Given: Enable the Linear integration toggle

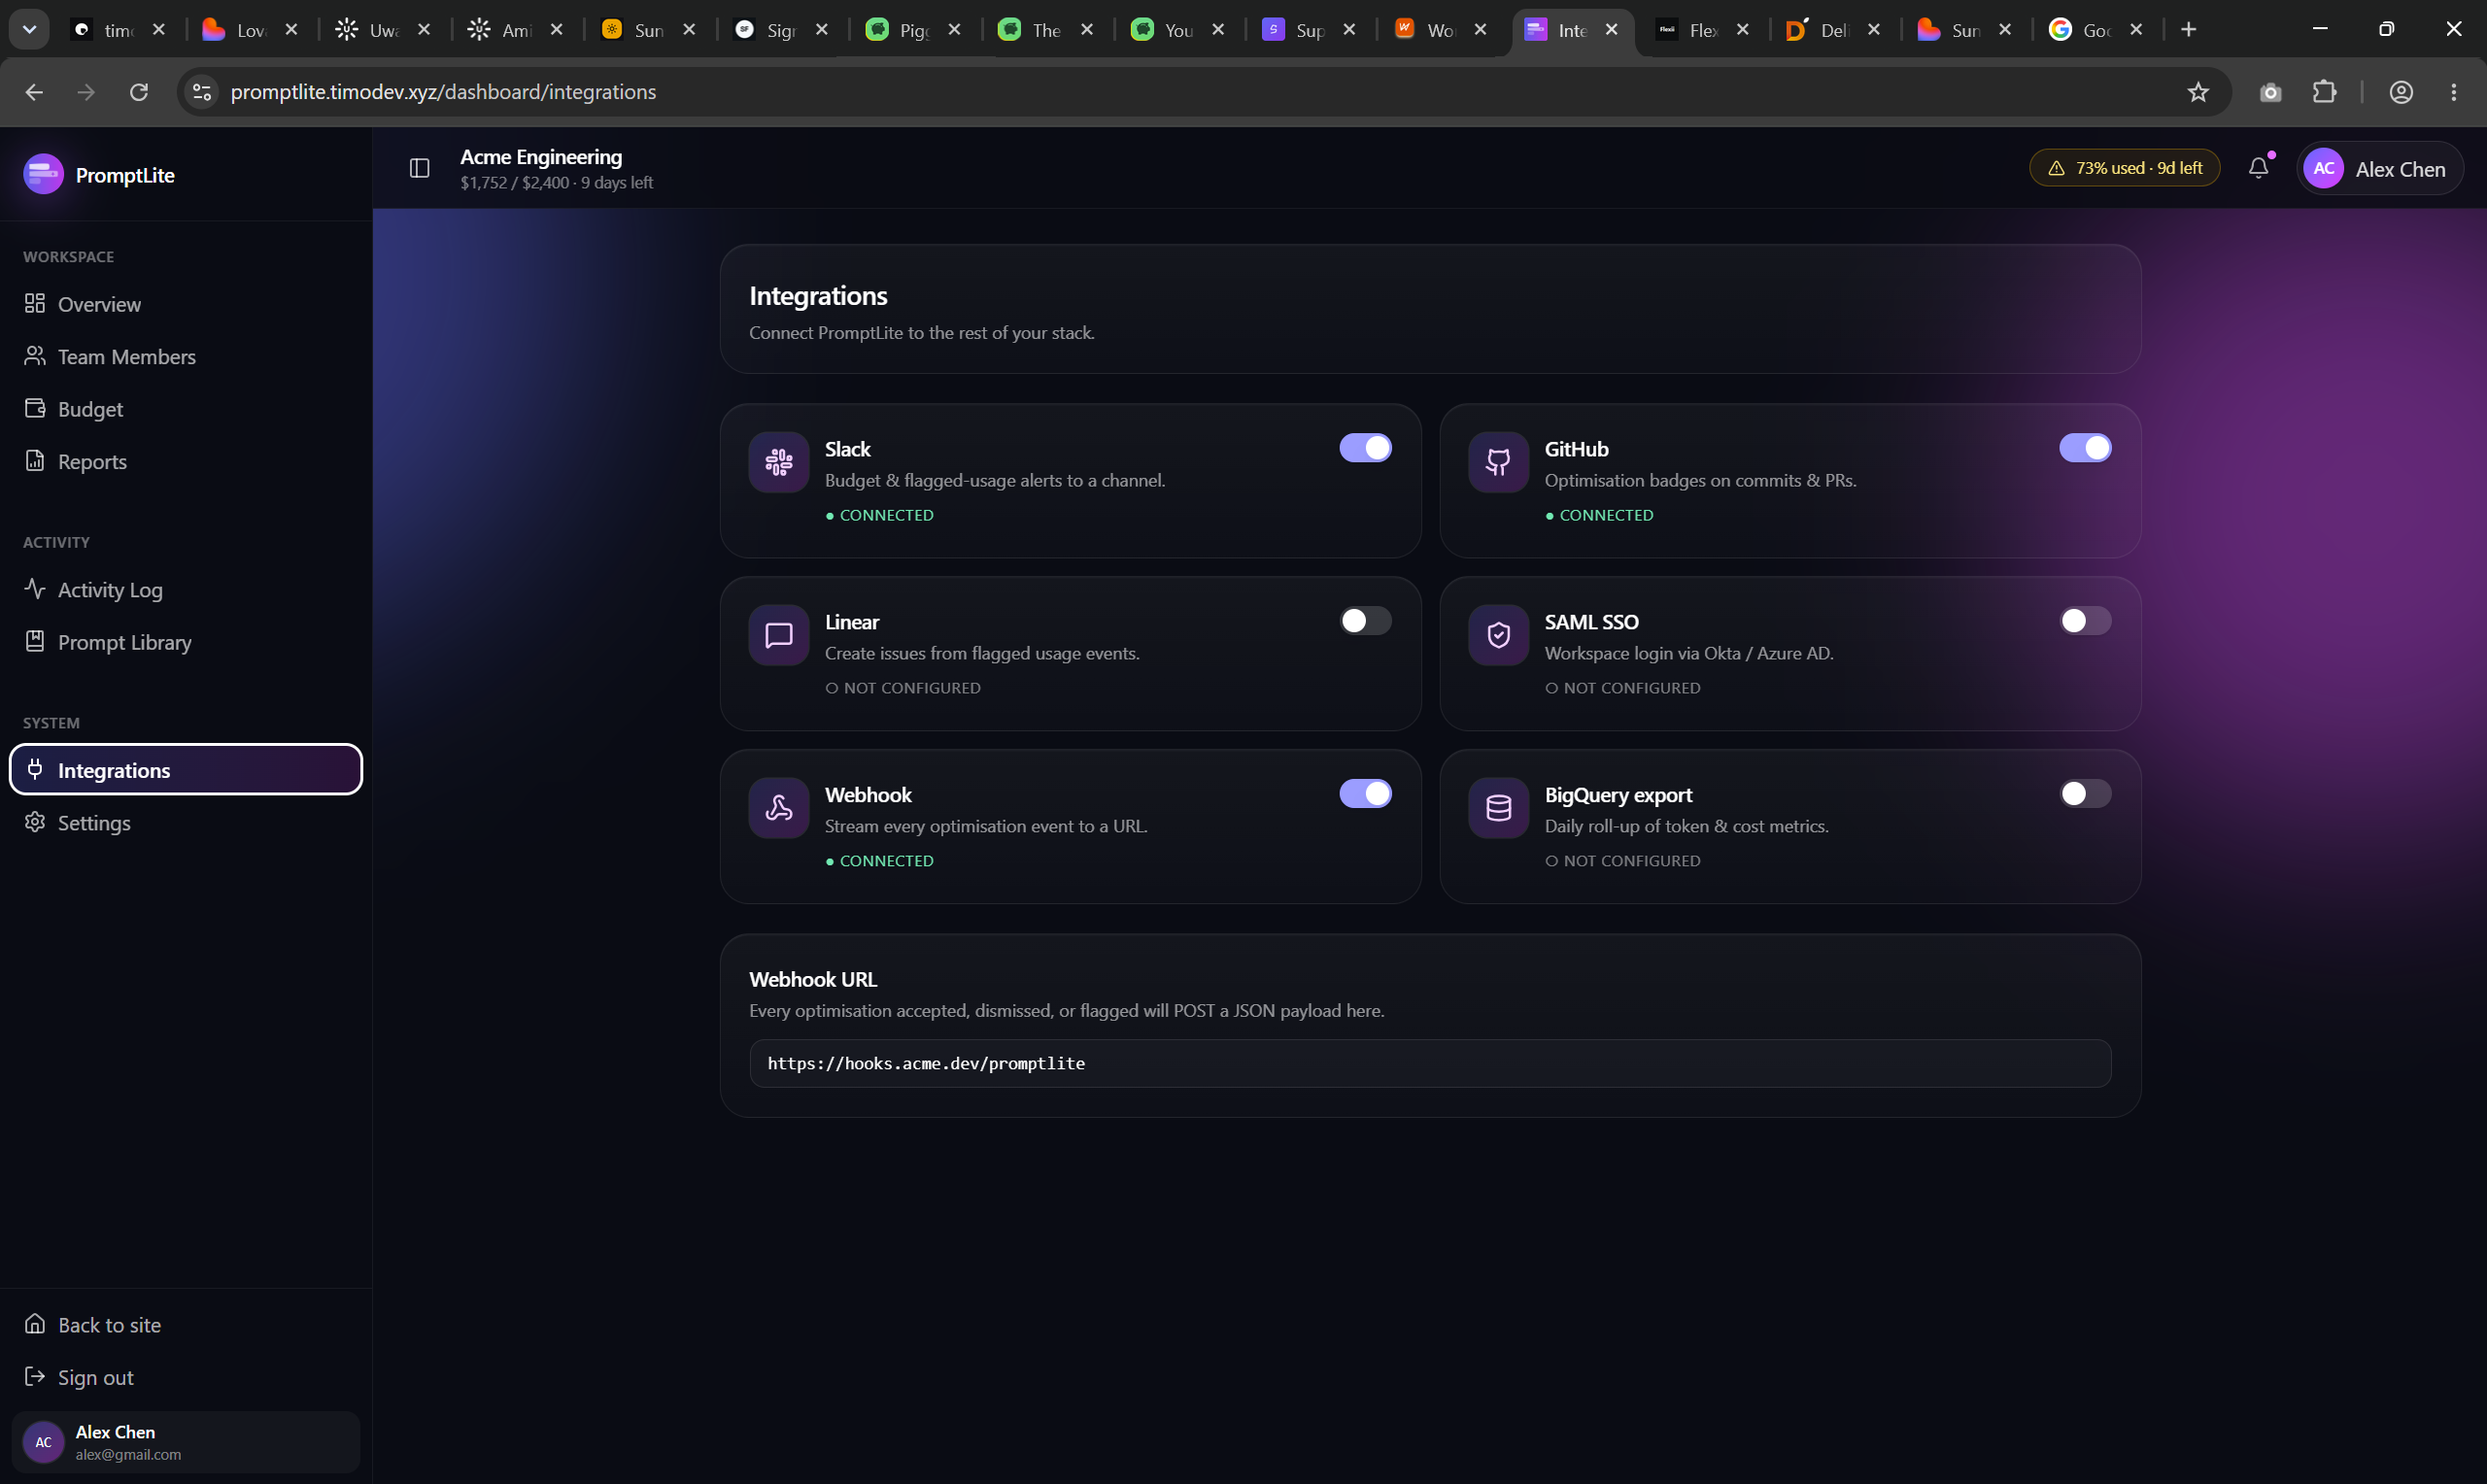Looking at the screenshot, I should click(x=1365, y=621).
